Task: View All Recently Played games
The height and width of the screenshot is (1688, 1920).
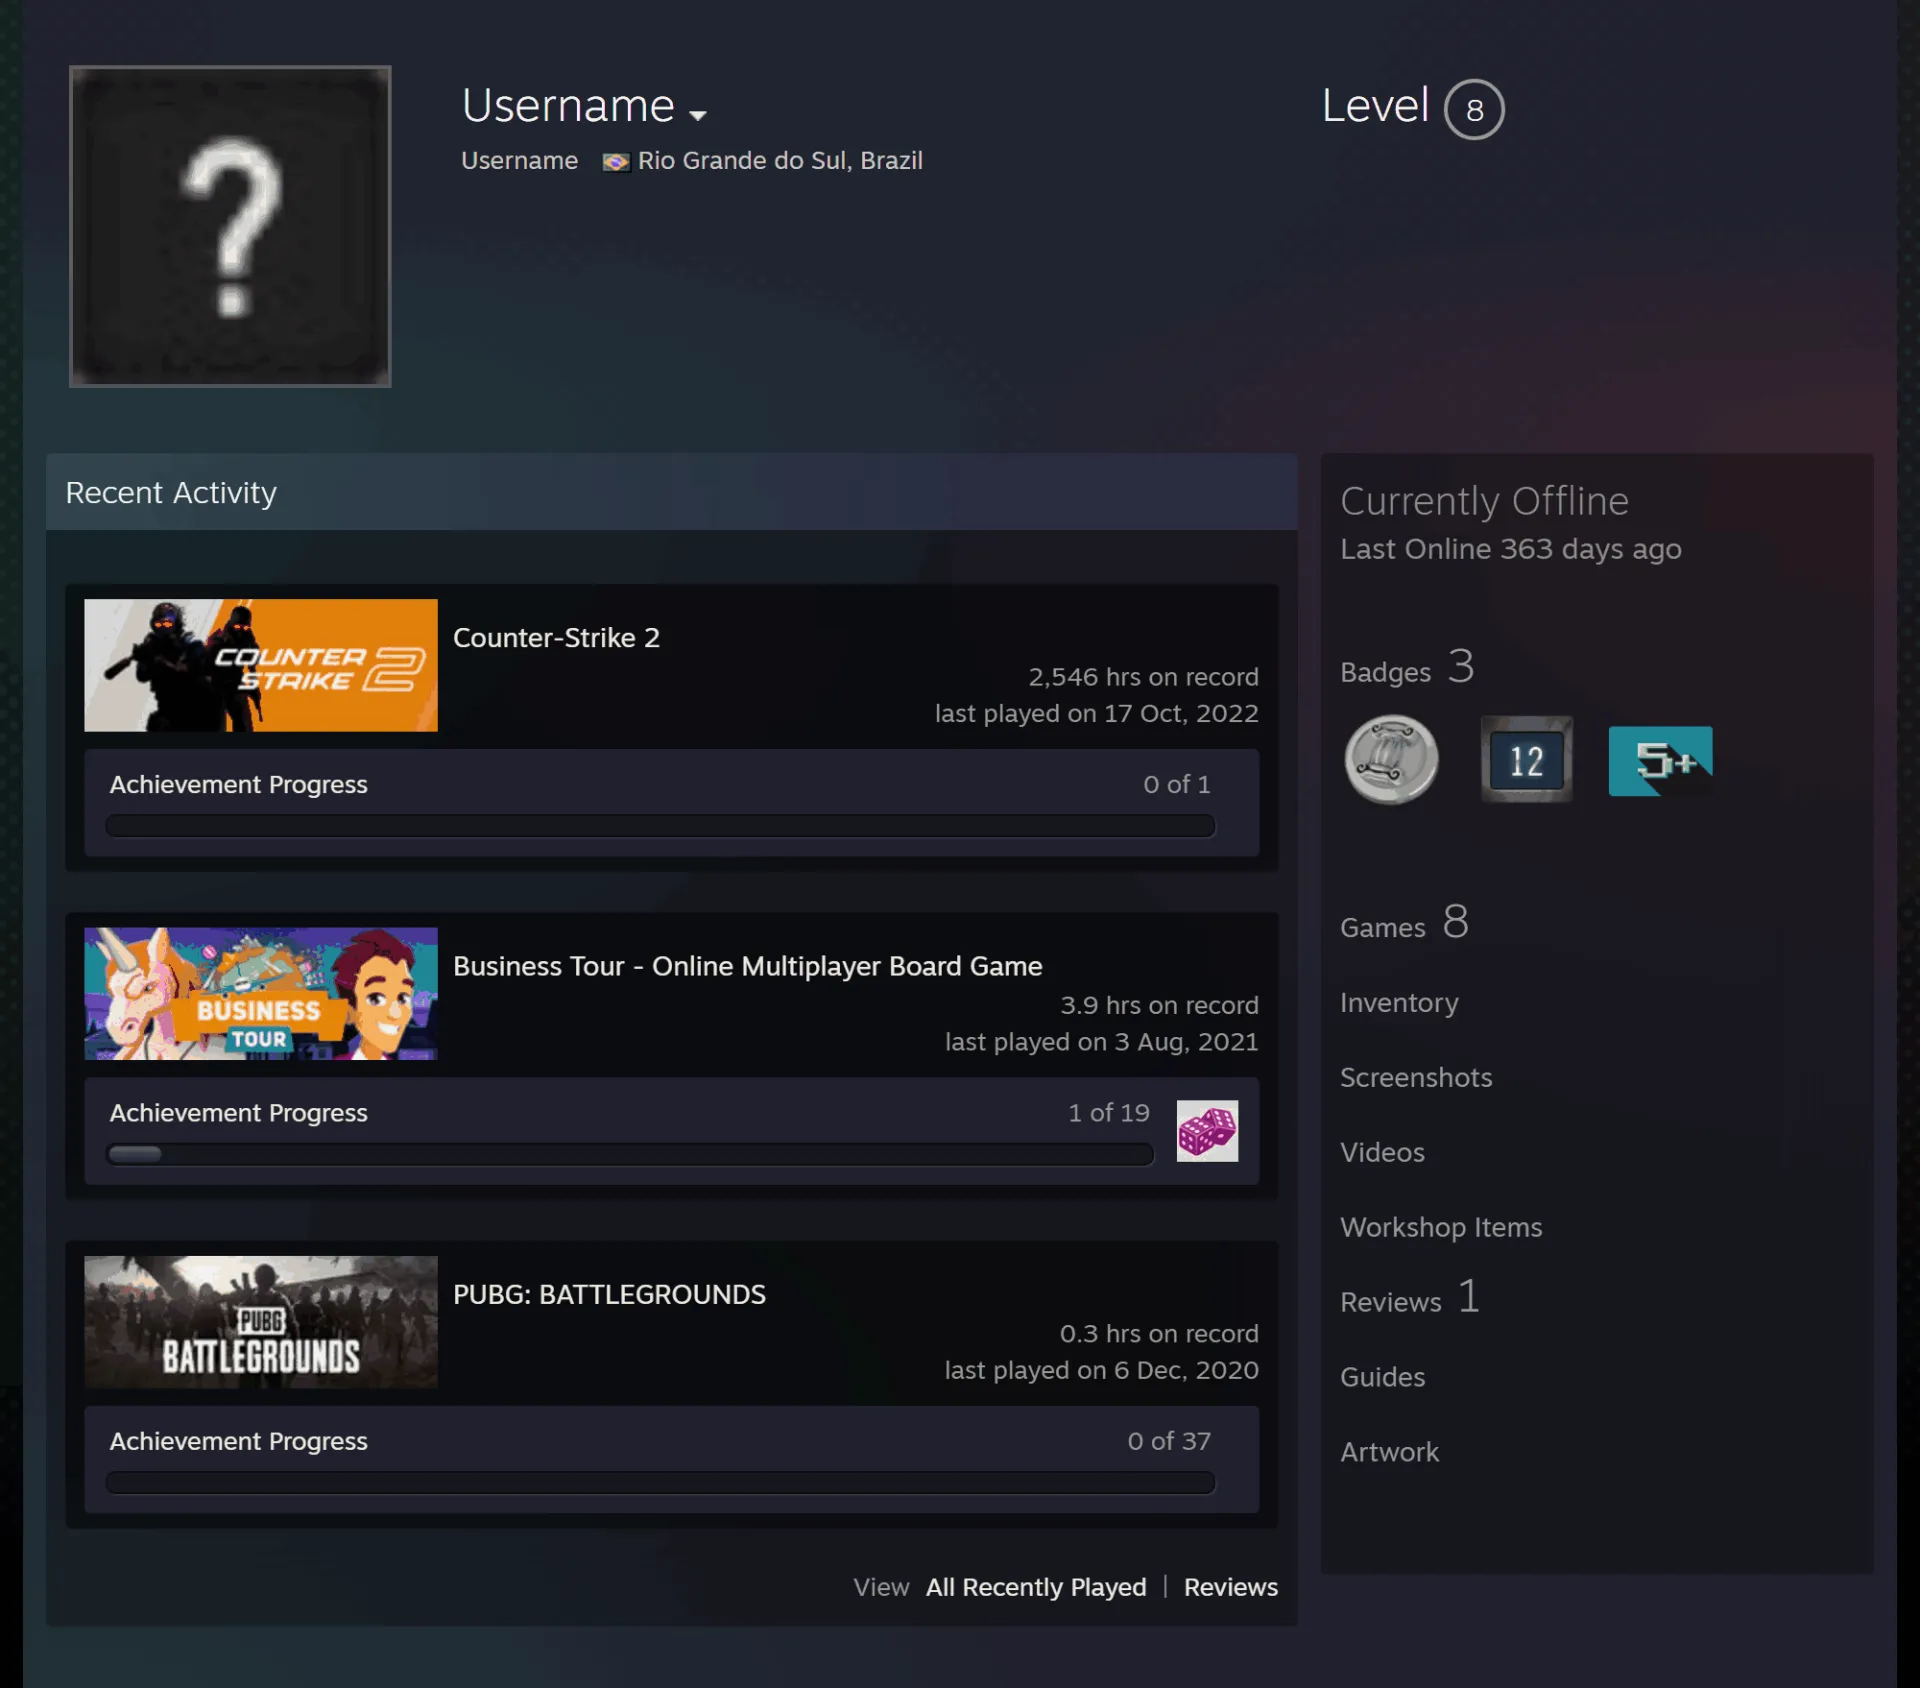Action: pos(1036,1587)
